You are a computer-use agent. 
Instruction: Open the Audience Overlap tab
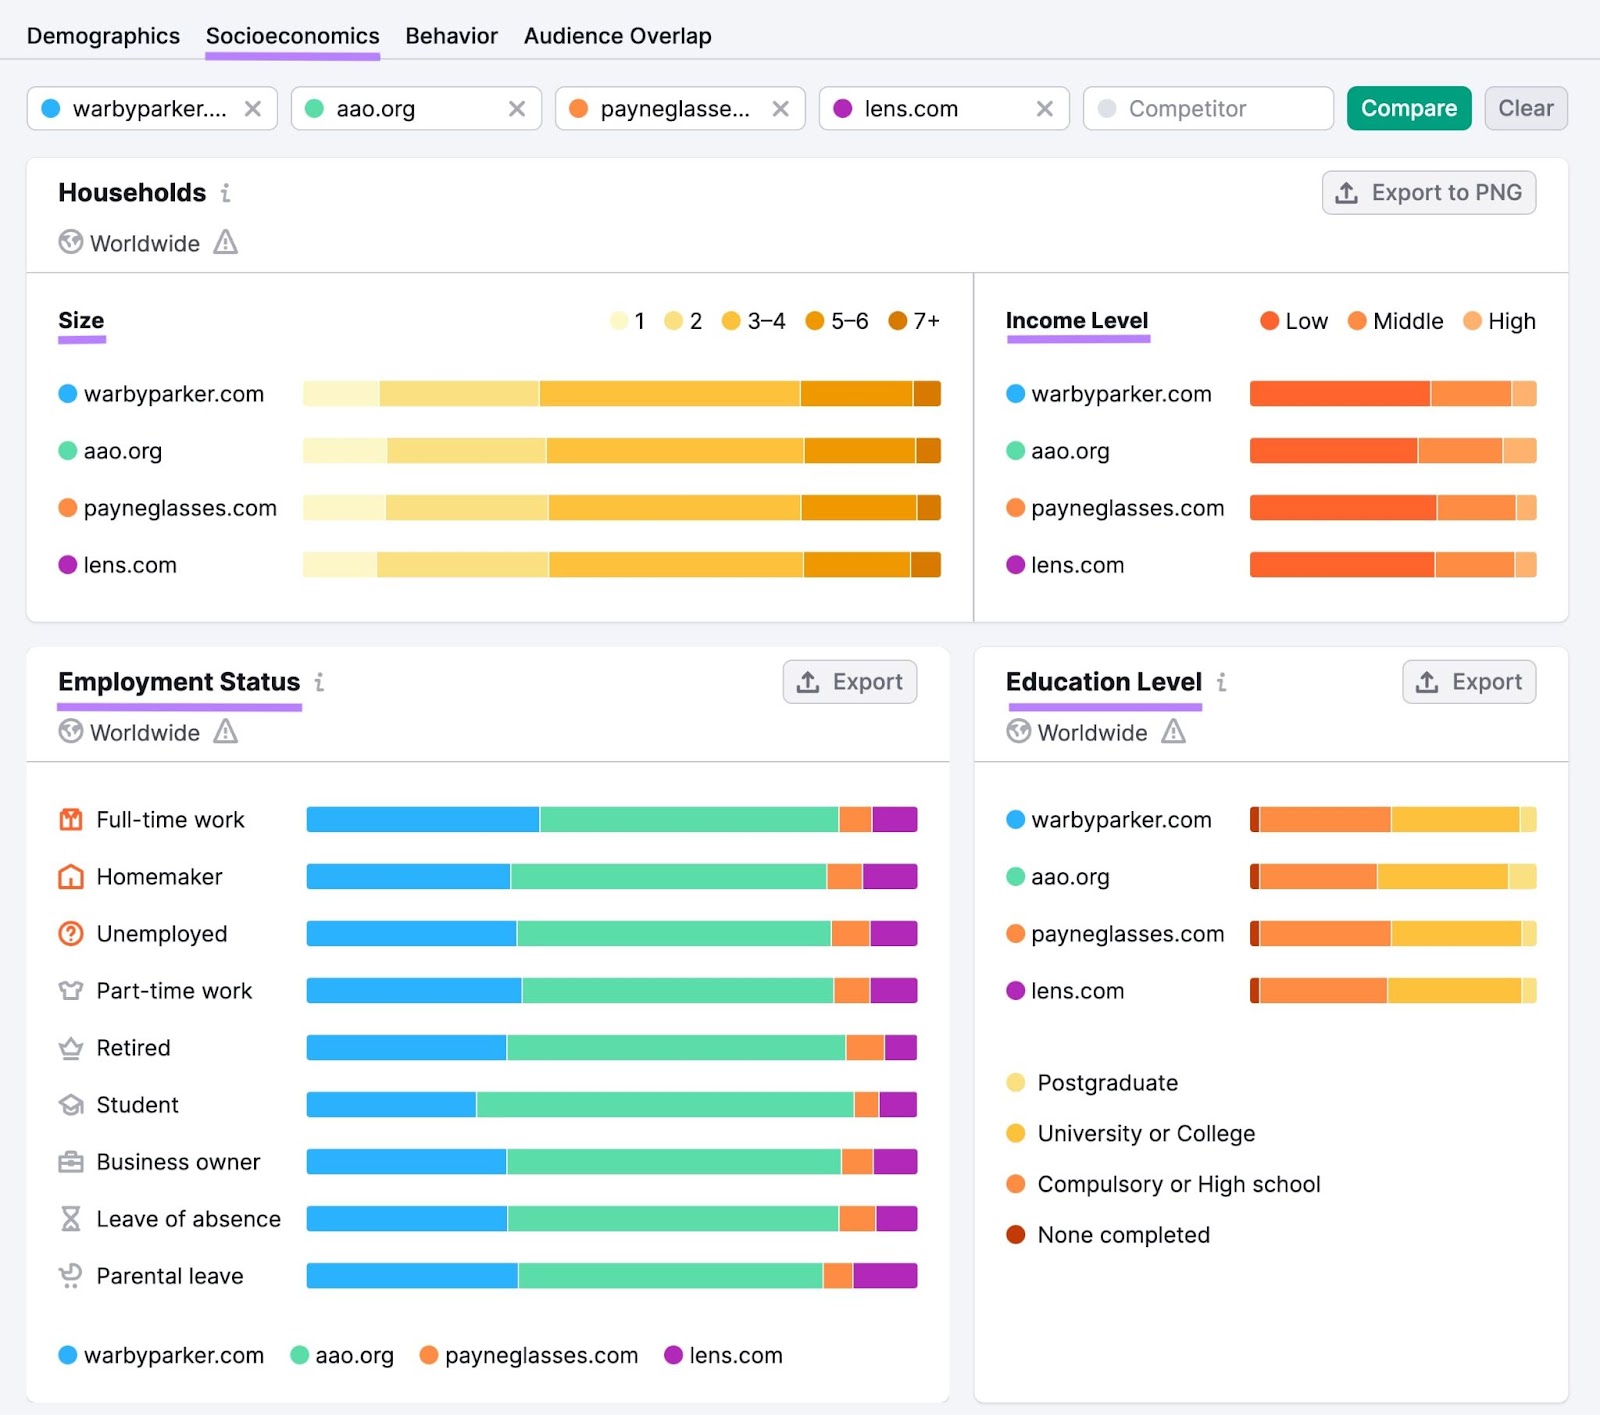coord(617,35)
